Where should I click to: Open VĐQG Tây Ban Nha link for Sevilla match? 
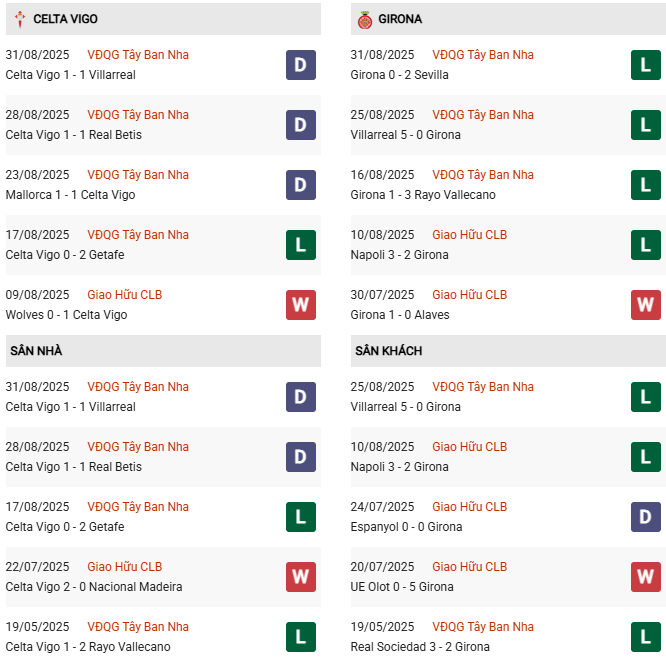(483, 55)
